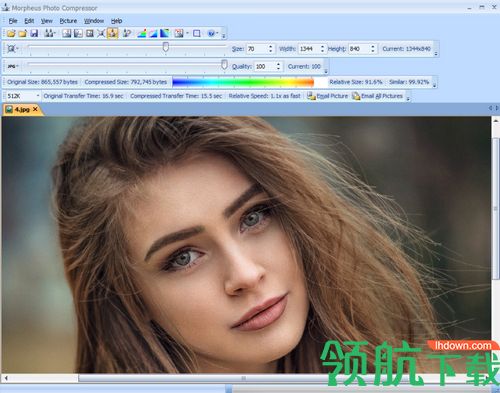The width and height of the screenshot is (500, 393).
Task: Open the Window menu
Action: [94, 21]
